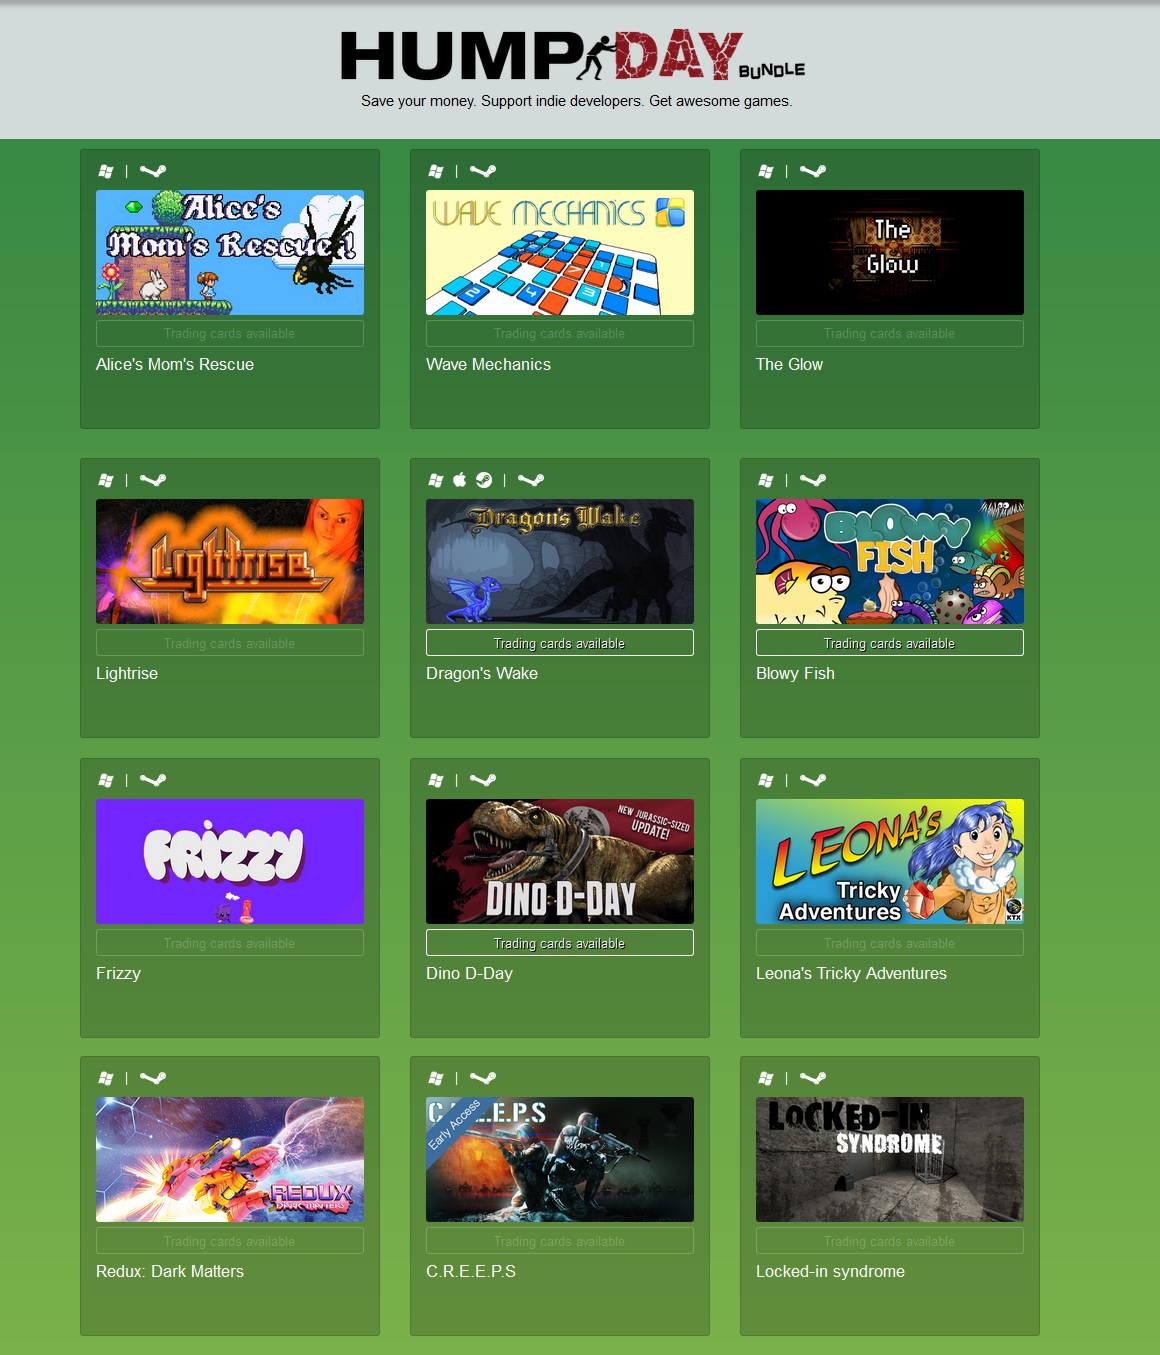
Task: Open Alice's Mom's Rescue game banner
Action: click(230, 252)
